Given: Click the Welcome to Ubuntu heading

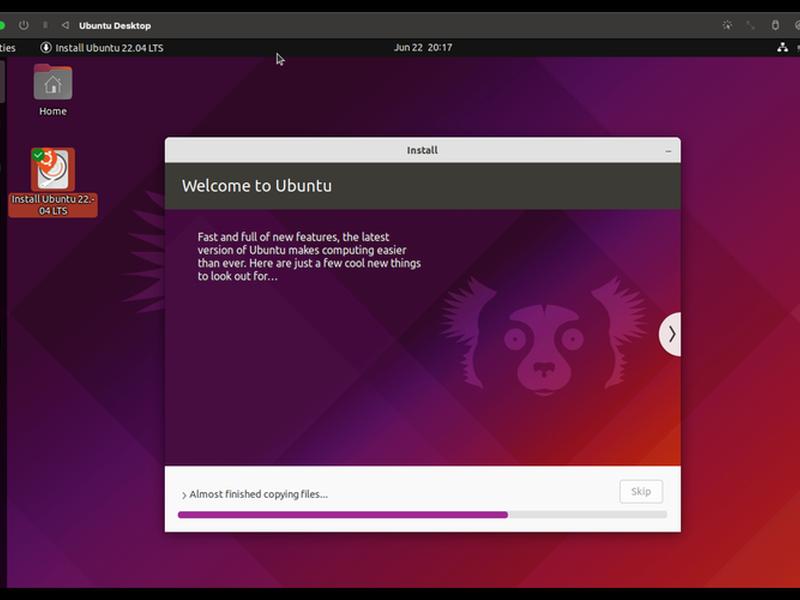Looking at the screenshot, I should [257, 186].
